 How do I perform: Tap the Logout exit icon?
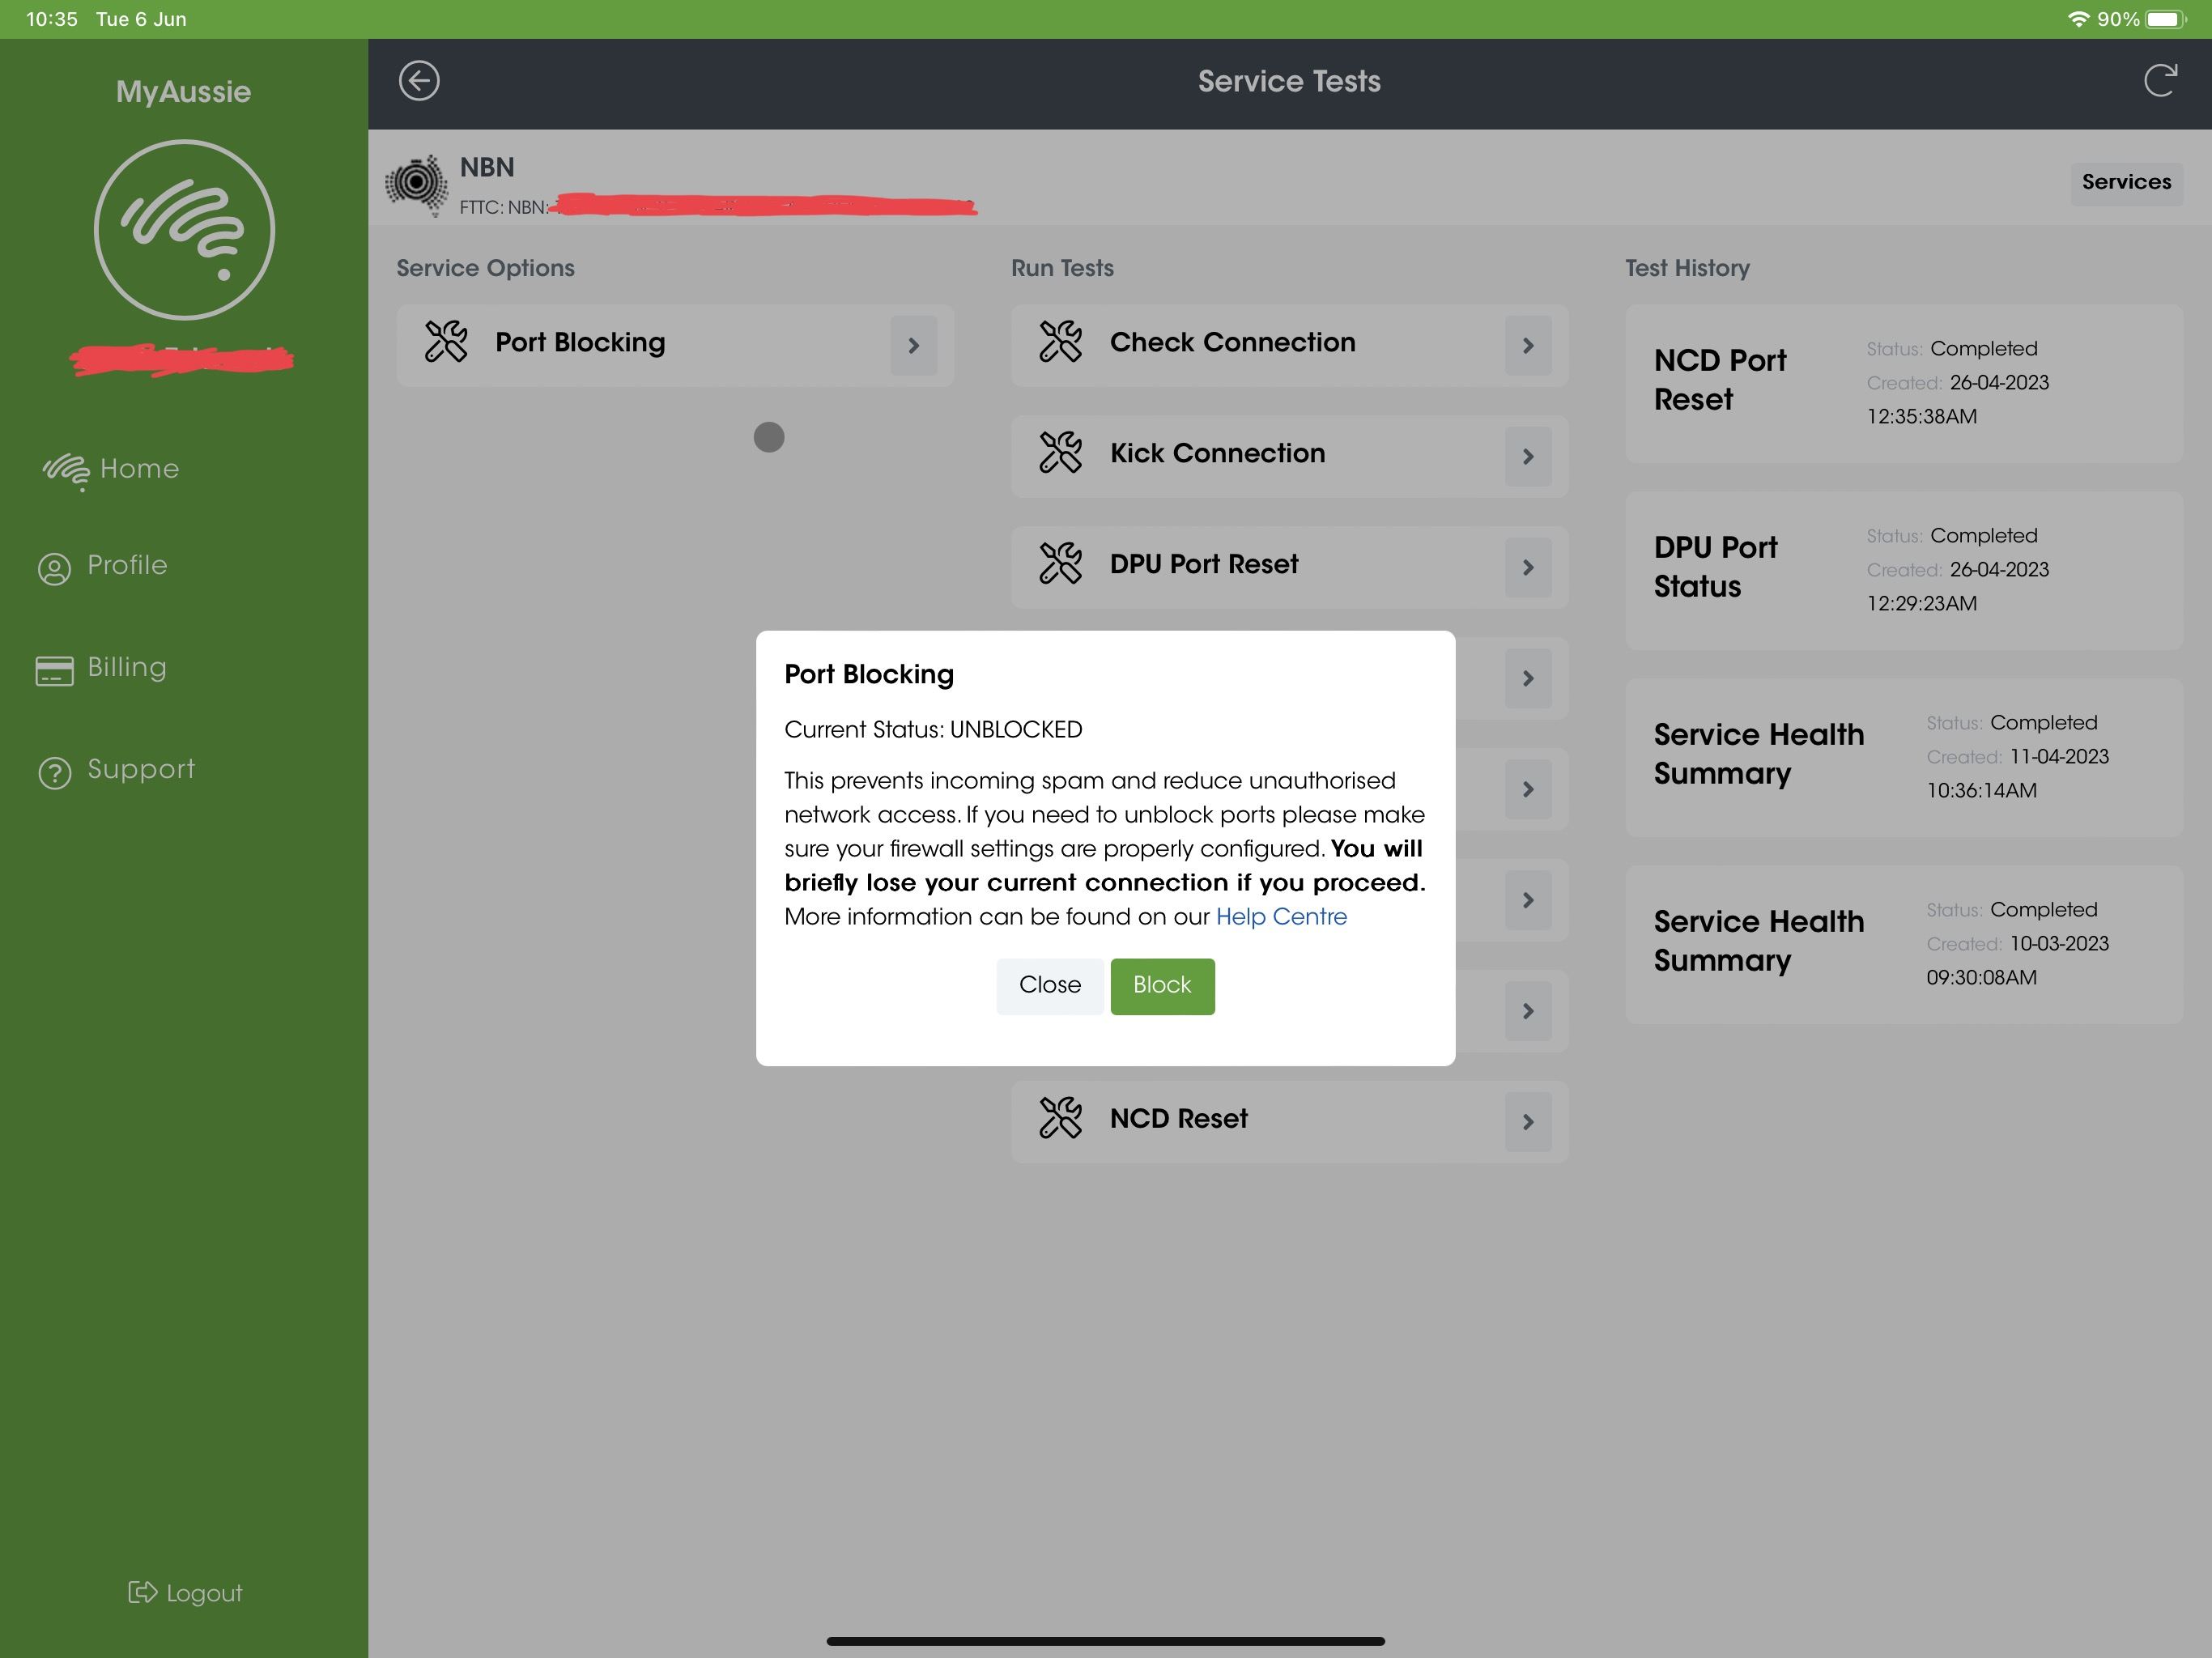click(x=142, y=1592)
